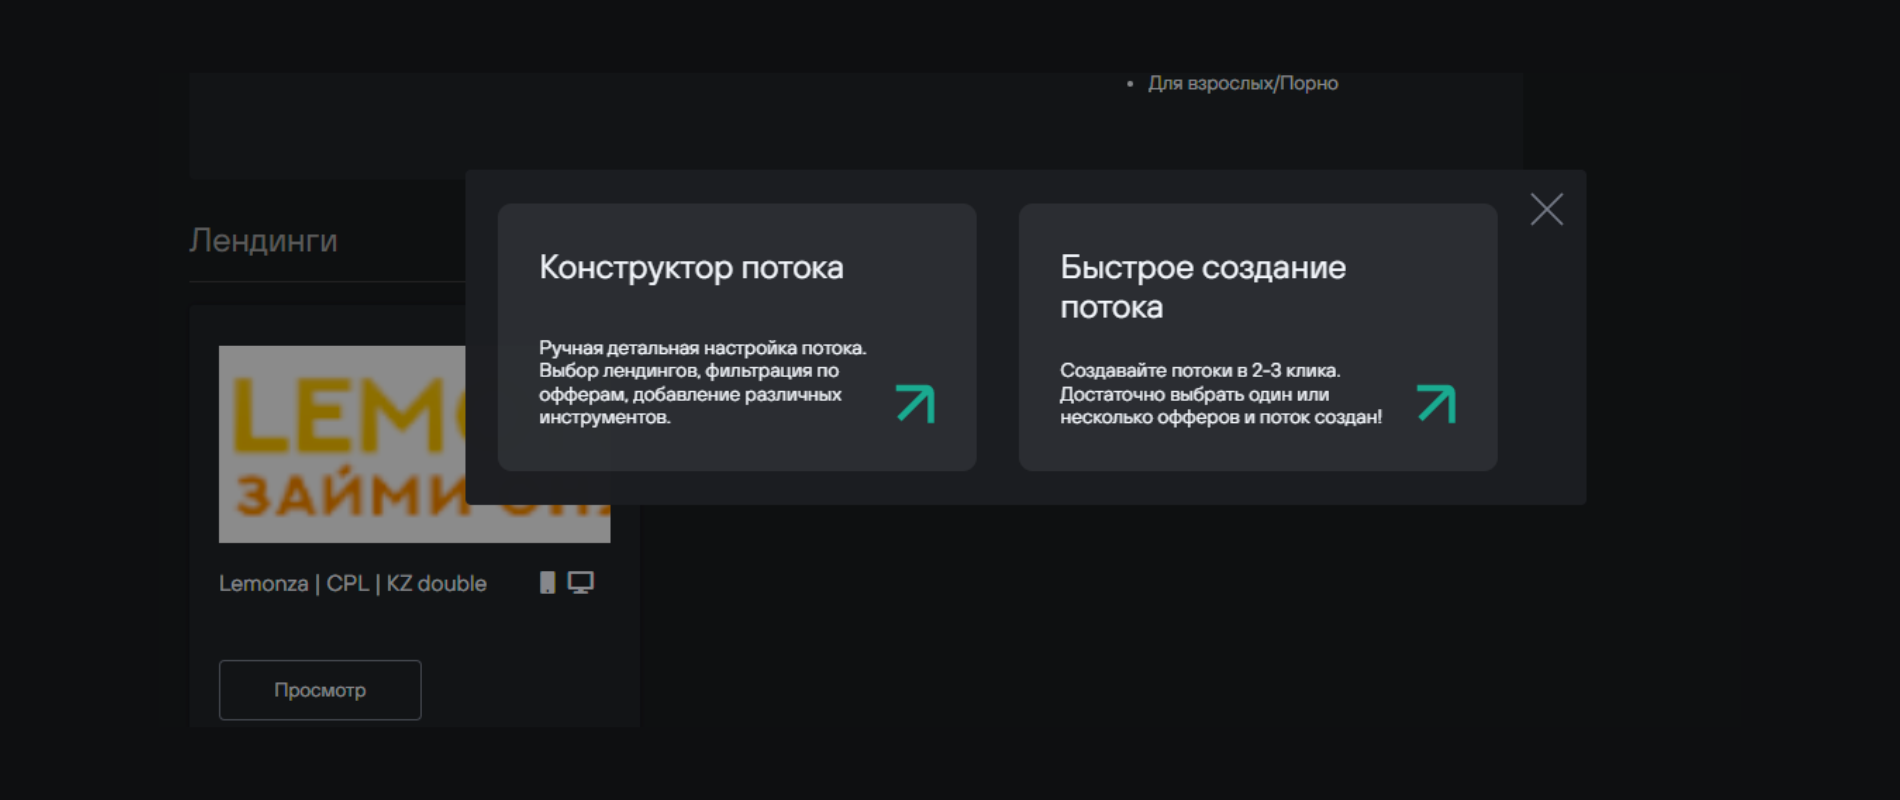The image size is (1900, 800).
Task: Click the Создавайте потоки в 2-3 клика text
Action: [1221, 393]
